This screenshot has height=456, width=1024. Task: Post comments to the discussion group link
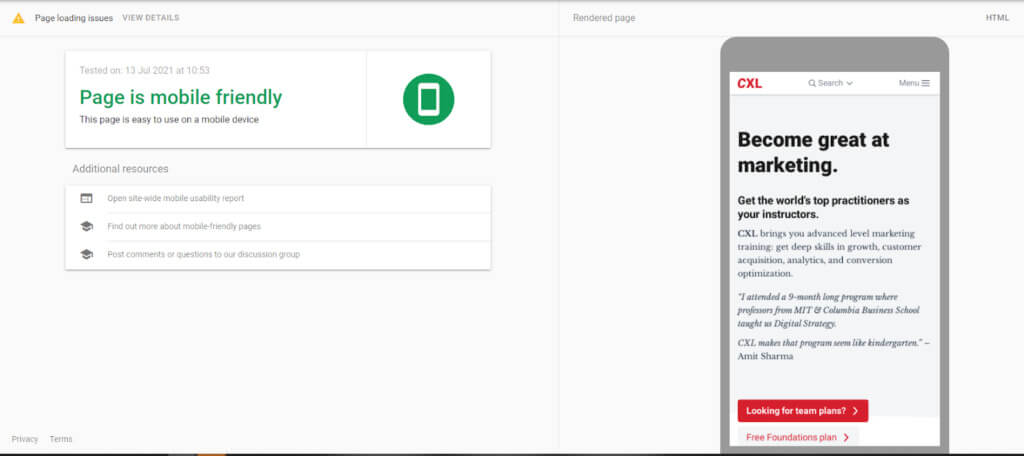click(204, 255)
